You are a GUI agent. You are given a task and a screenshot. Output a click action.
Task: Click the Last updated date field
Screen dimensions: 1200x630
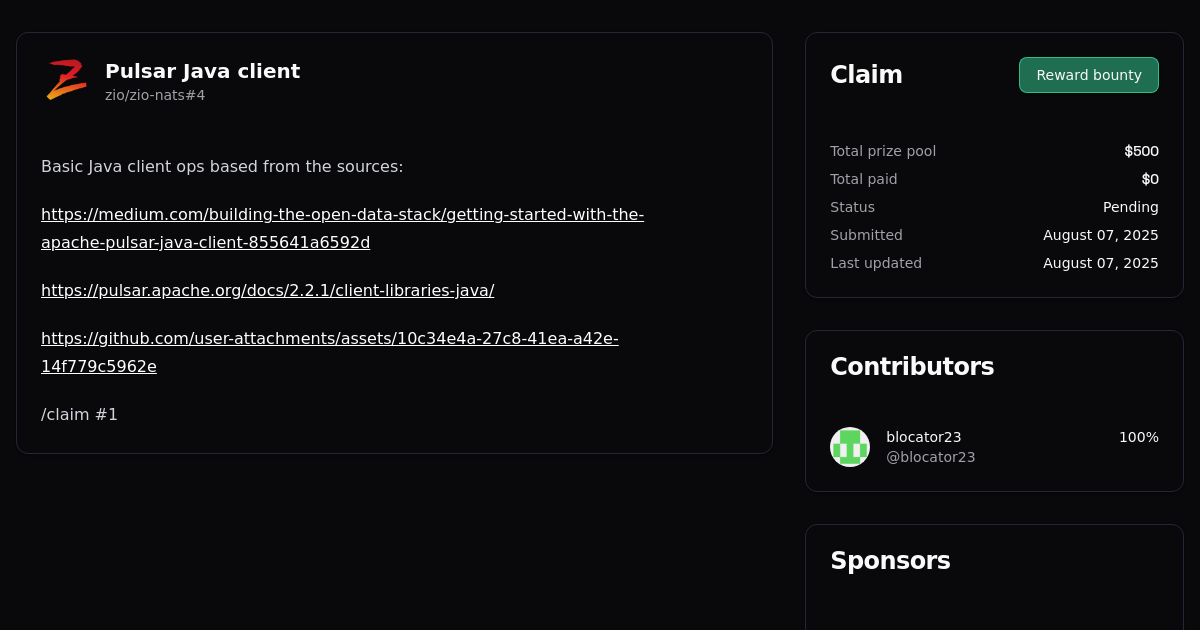point(1100,263)
